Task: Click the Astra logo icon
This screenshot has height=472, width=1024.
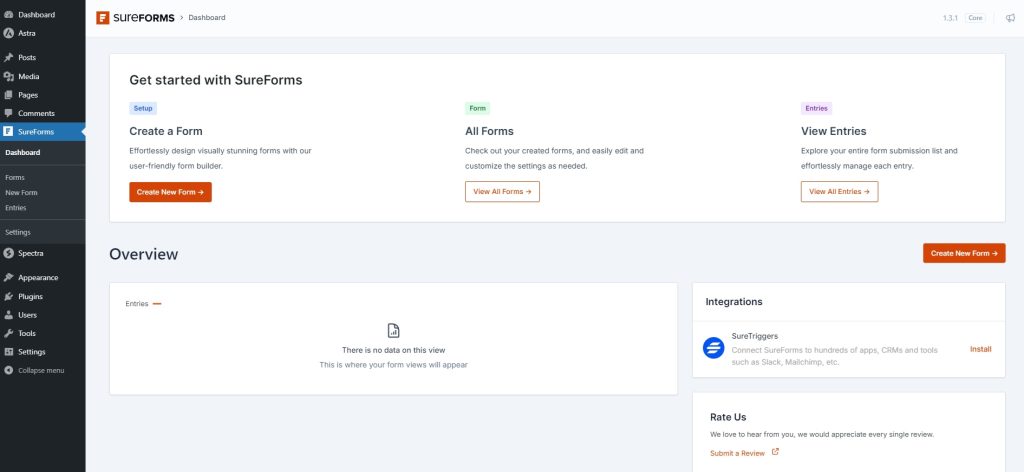Action: pyautogui.click(x=8, y=33)
